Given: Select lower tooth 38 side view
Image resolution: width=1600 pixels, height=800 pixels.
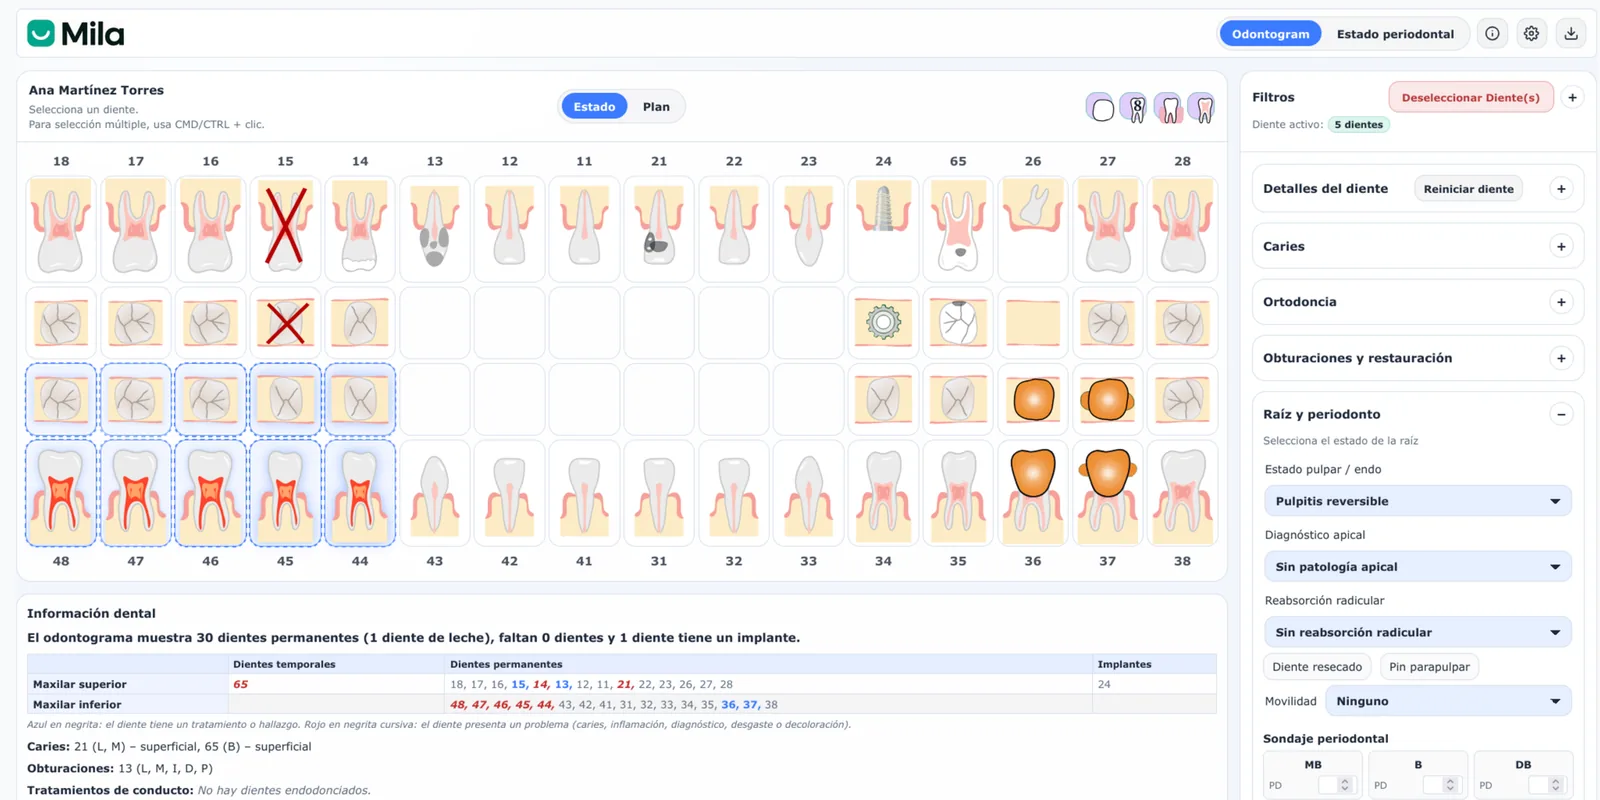Looking at the screenshot, I should pos(1182,493).
